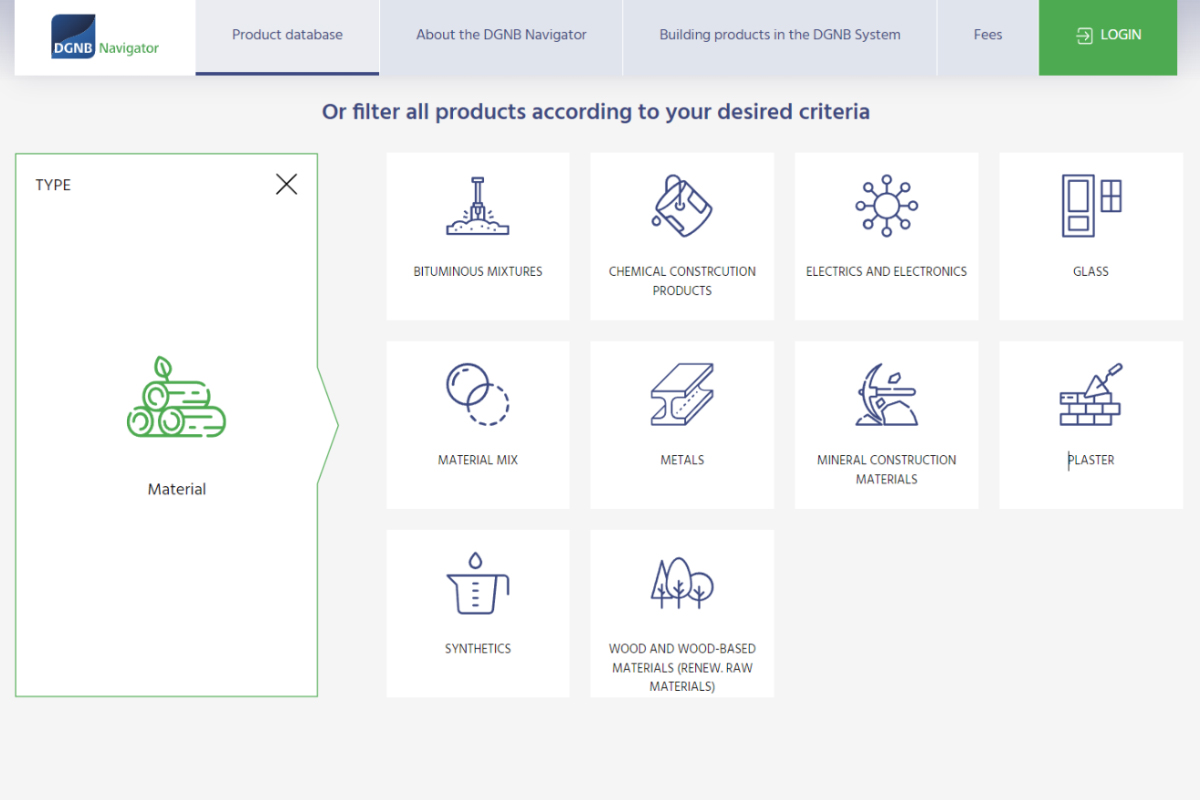Pick the Glass door and window icon

tap(1091, 206)
